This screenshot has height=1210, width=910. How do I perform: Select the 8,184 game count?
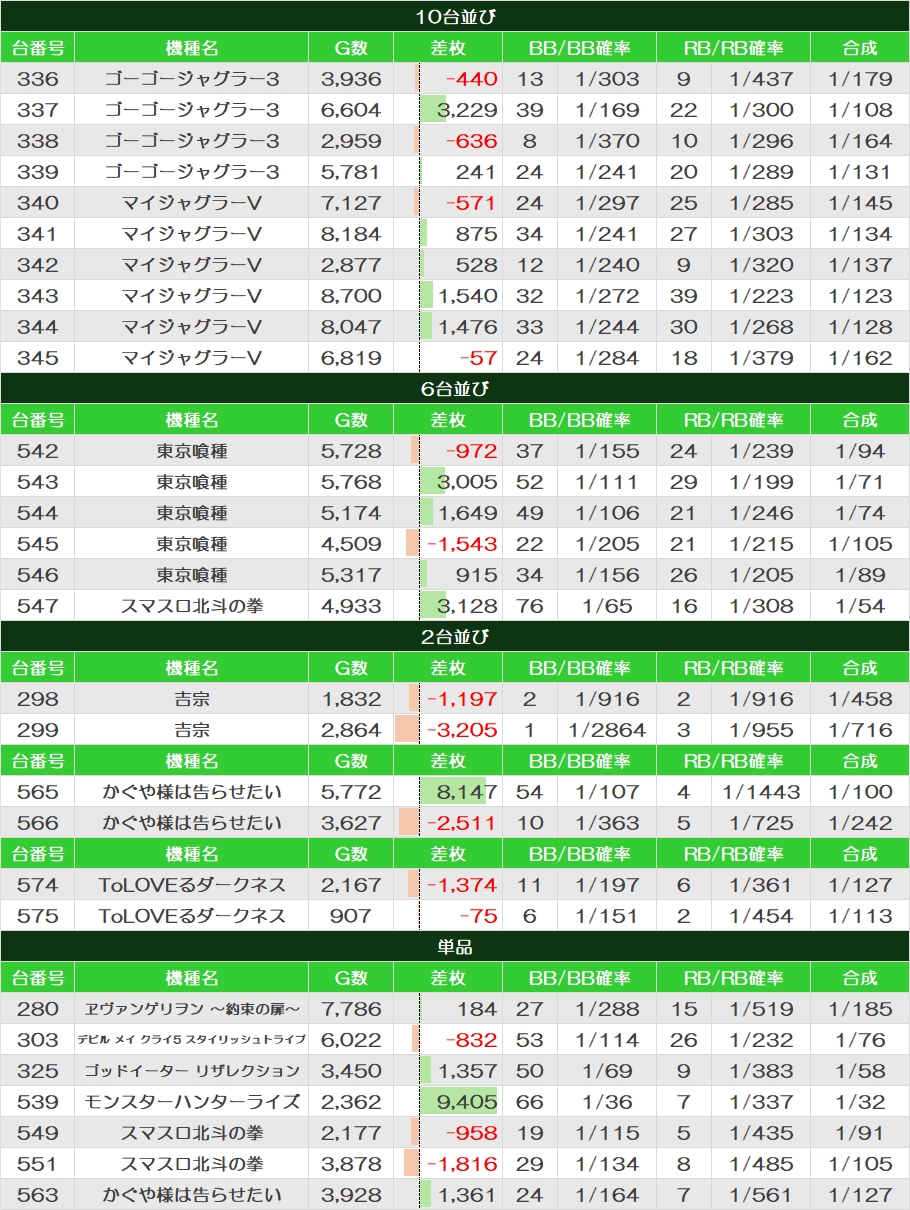click(351, 234)
